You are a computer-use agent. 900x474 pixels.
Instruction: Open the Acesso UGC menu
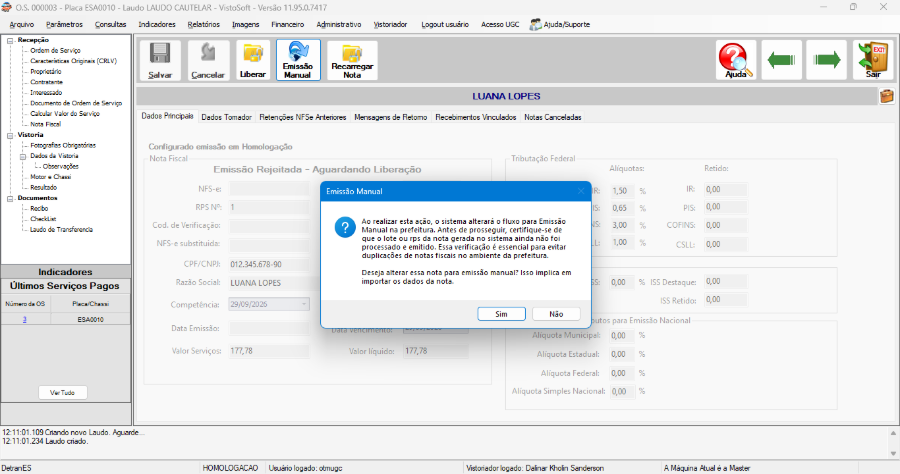pos(500,25)
